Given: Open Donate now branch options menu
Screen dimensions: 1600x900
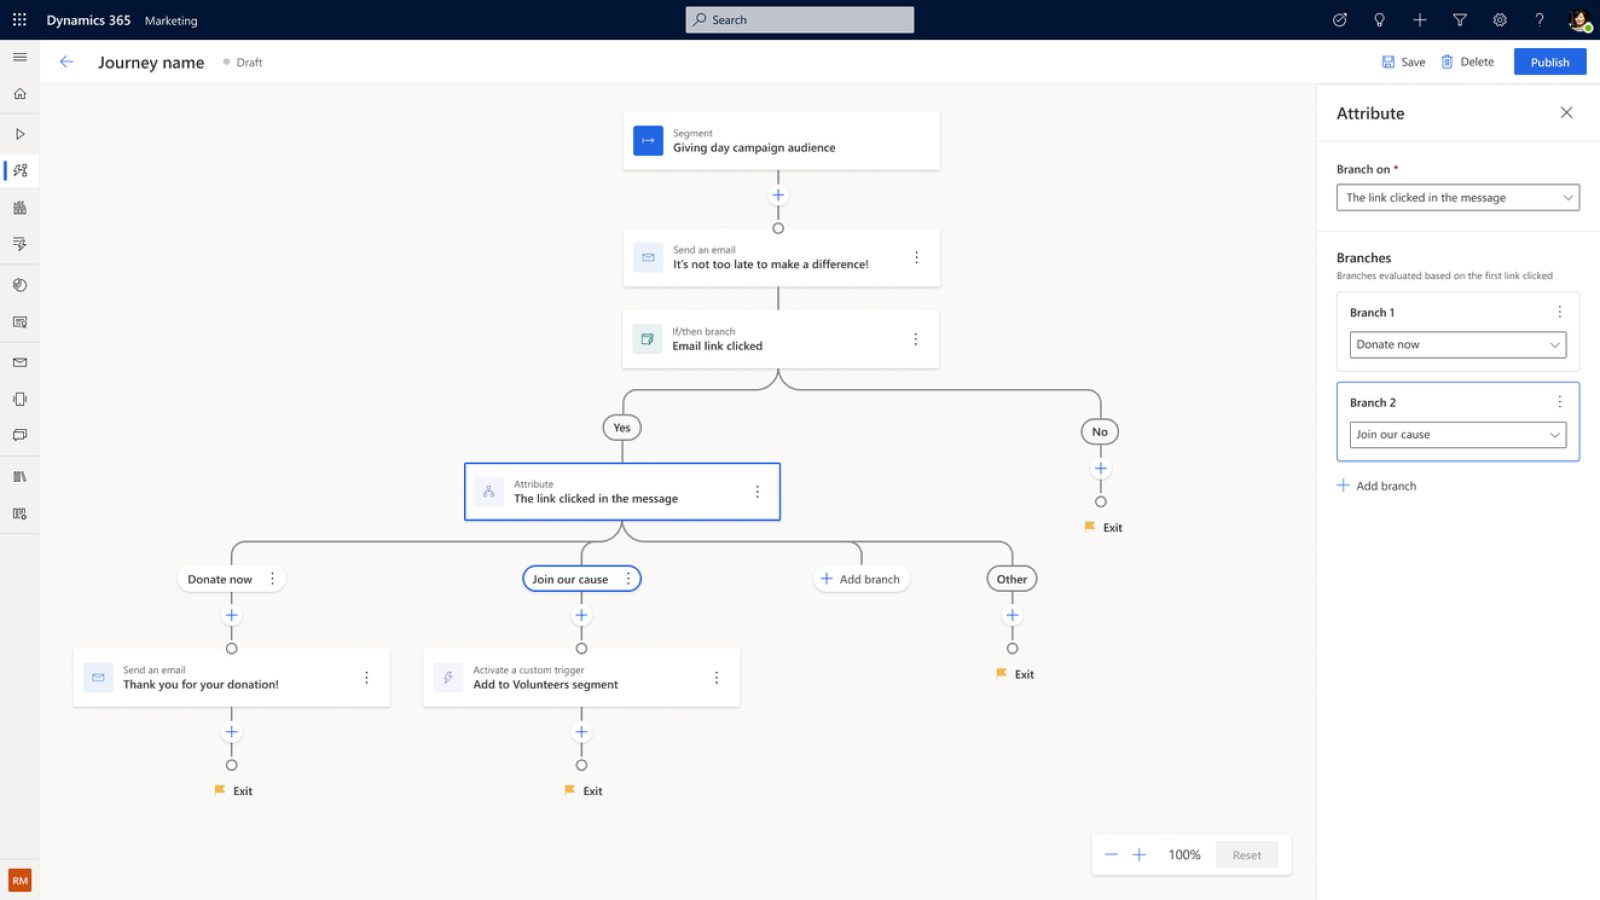Looking at the screenshot, I should (272, 579).
